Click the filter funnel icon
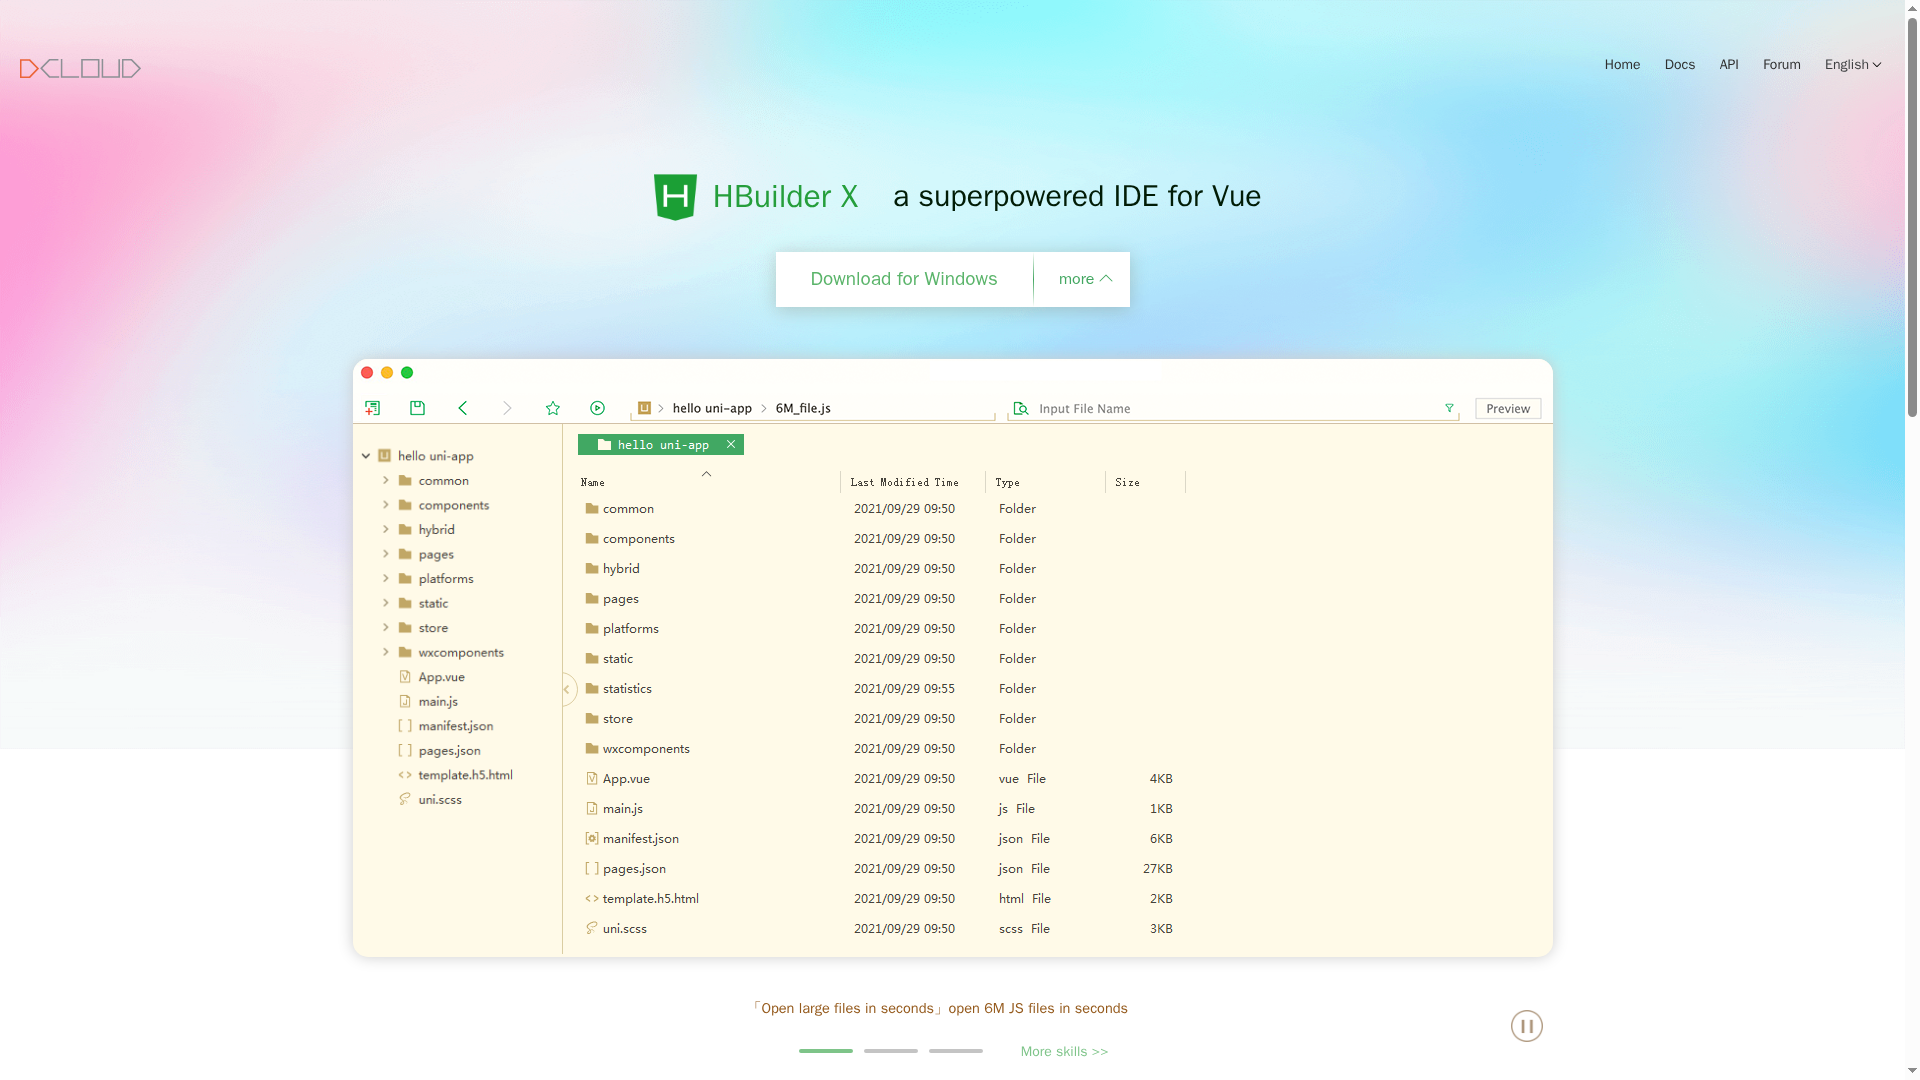 point(1449,408)
